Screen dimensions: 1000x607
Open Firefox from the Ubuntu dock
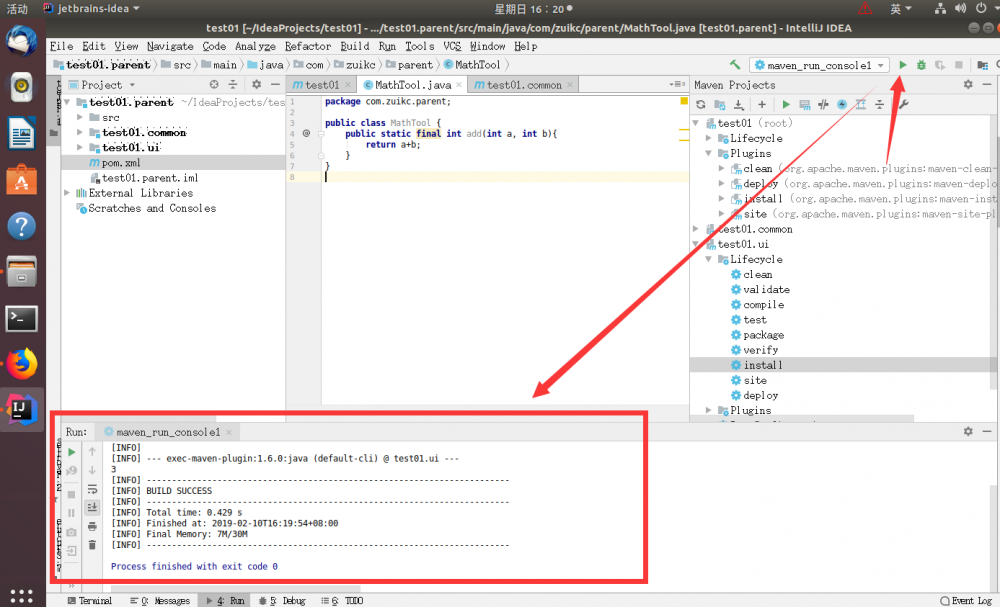click(x=21, y=364)
